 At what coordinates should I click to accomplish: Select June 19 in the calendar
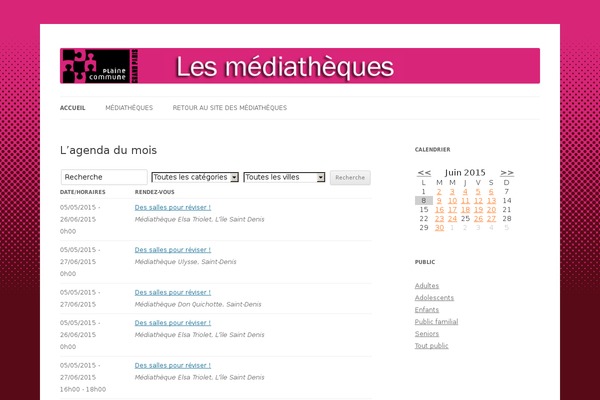(x=478, y=210)
